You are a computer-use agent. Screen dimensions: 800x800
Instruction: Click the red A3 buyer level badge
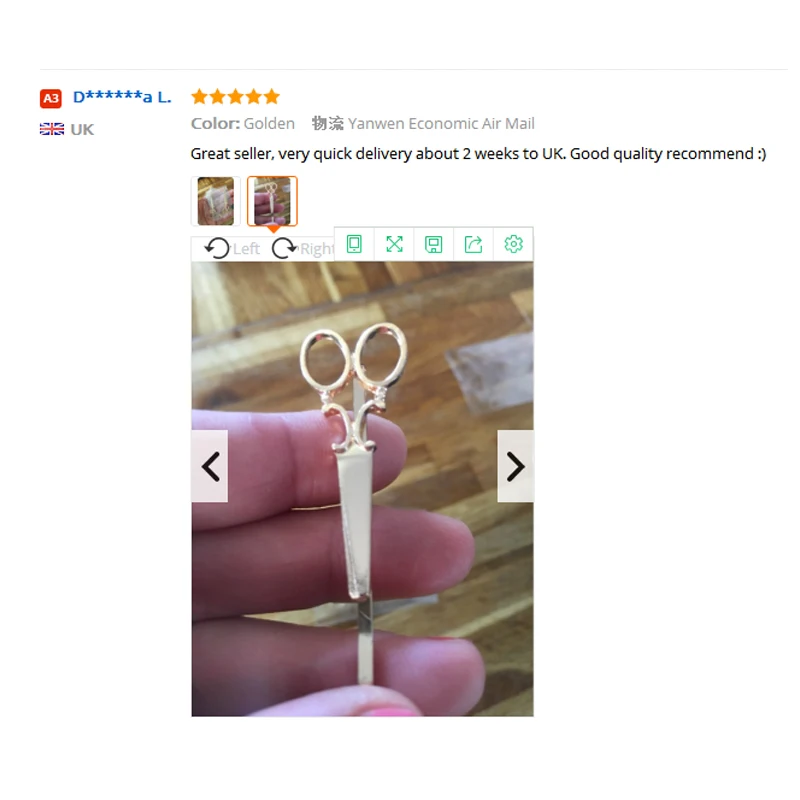(x=52, y=99)
